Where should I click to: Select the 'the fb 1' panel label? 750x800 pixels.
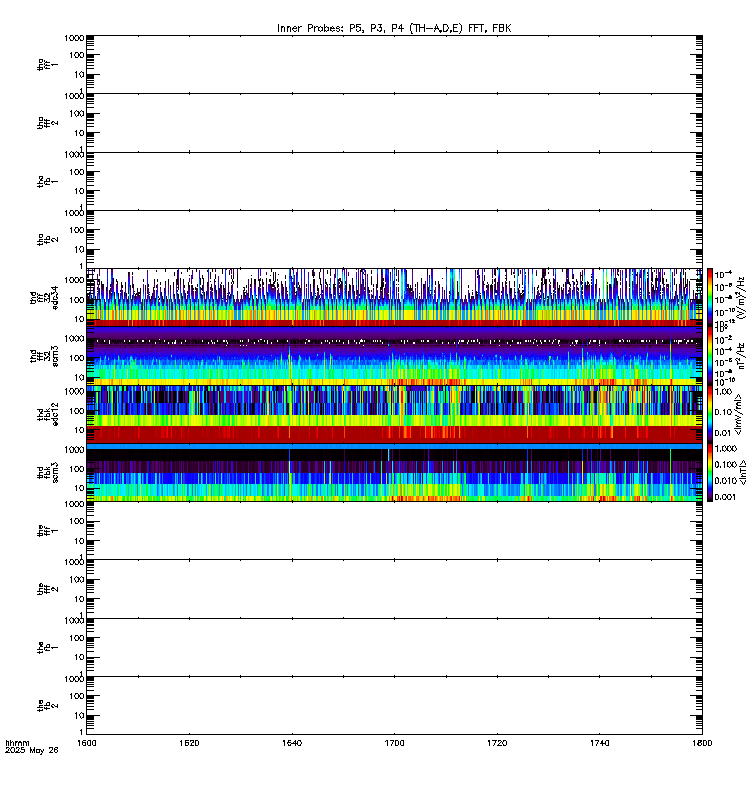point(47,647)
